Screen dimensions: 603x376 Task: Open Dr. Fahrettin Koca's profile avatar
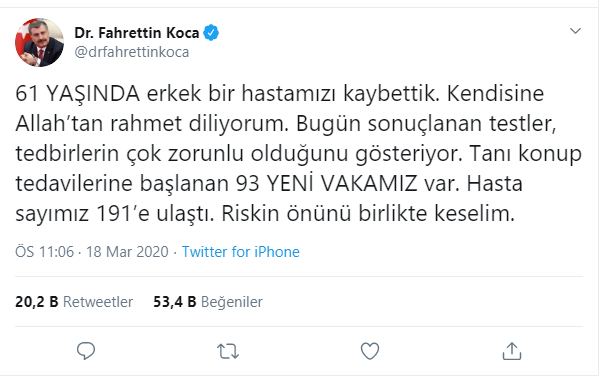click(40, 42)
